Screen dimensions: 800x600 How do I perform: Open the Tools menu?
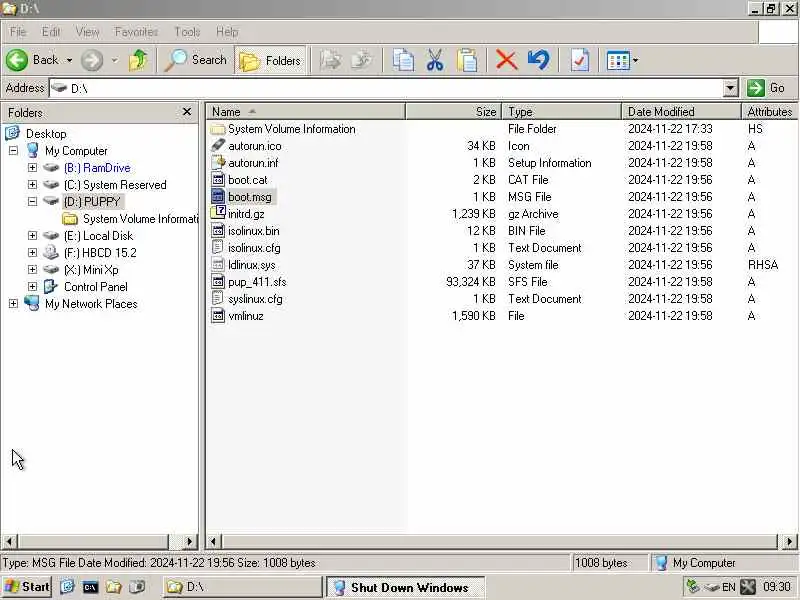click(187, 32)
